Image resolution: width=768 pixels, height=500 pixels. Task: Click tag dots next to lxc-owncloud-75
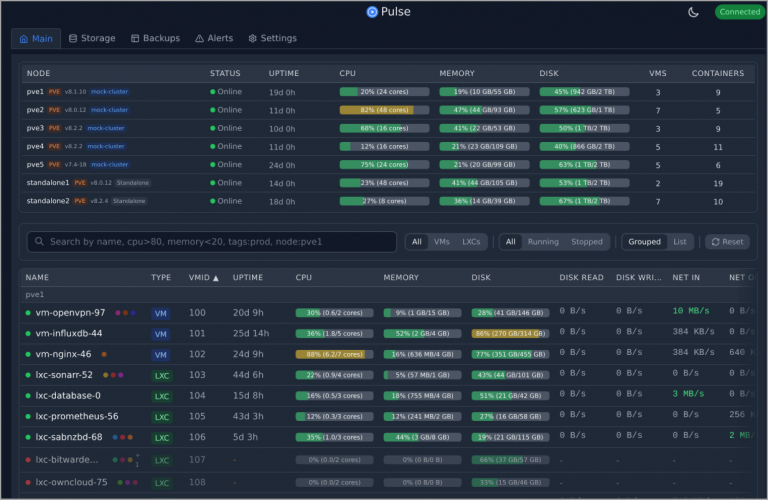(127, 482)
